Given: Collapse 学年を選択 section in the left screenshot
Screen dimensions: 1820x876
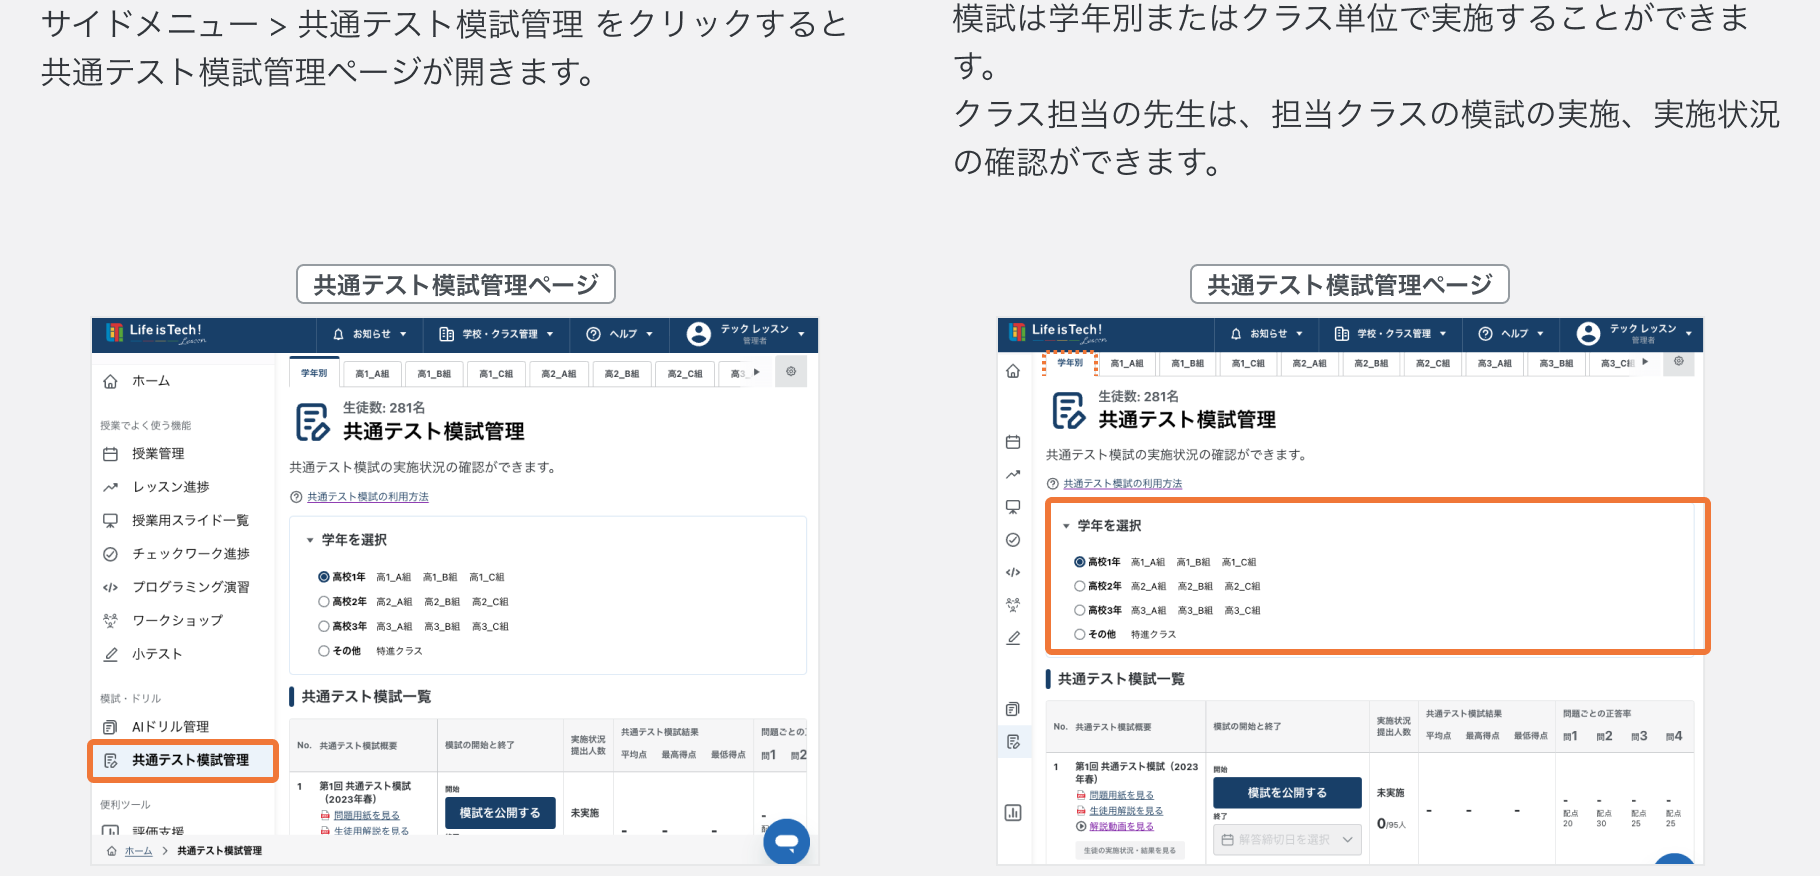Looking at the screenshot, I should click(x=346, y=540).
